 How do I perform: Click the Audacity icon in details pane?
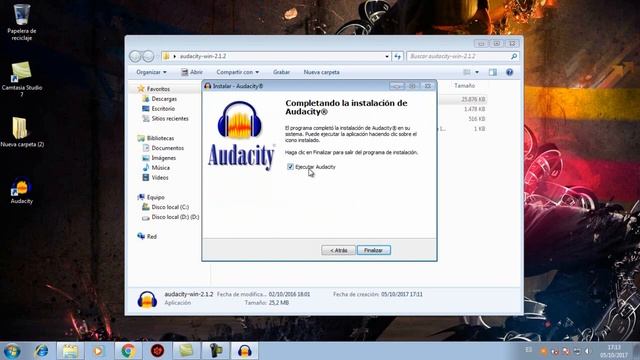click(x=147, y=299)
